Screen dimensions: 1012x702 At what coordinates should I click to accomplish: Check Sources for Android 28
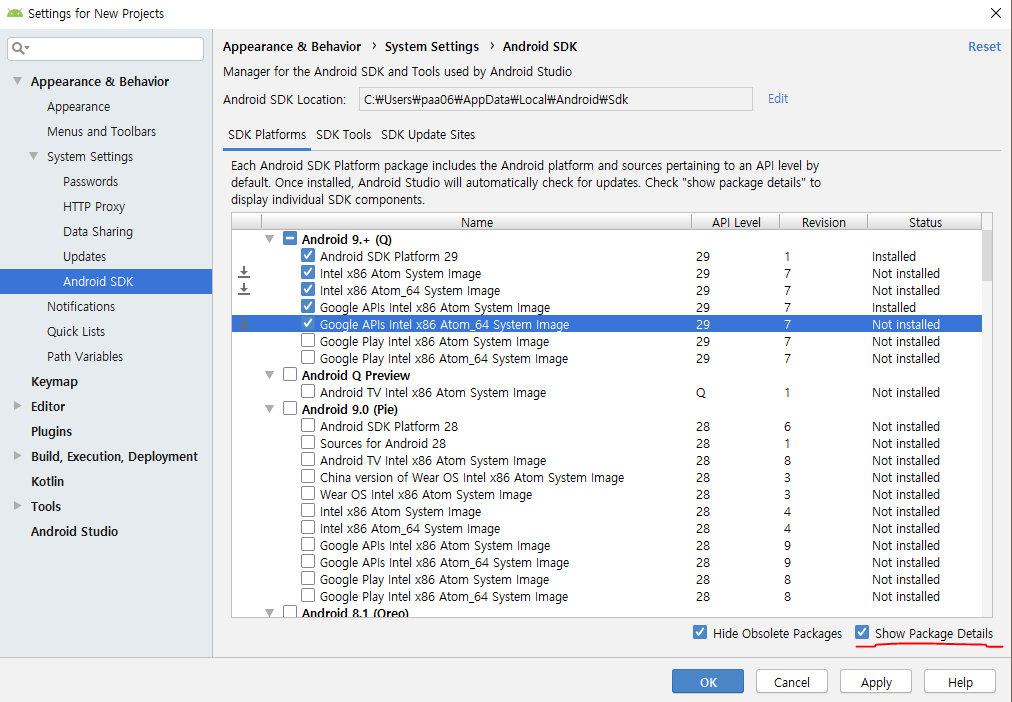[308, 443]
